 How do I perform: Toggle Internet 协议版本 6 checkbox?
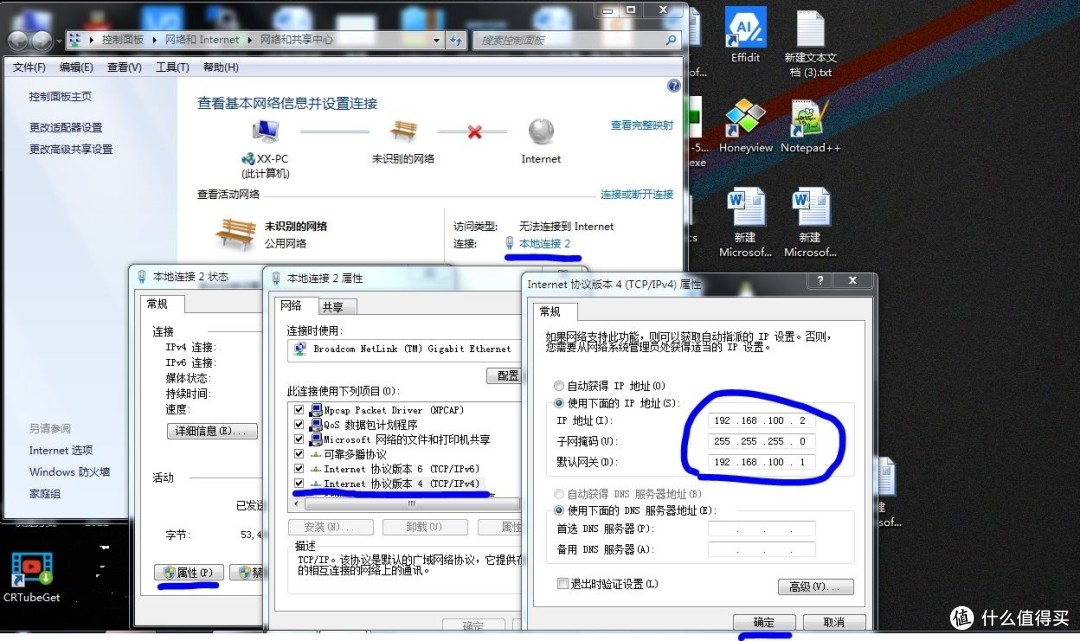pyautogui.click(x=299, y=468)
